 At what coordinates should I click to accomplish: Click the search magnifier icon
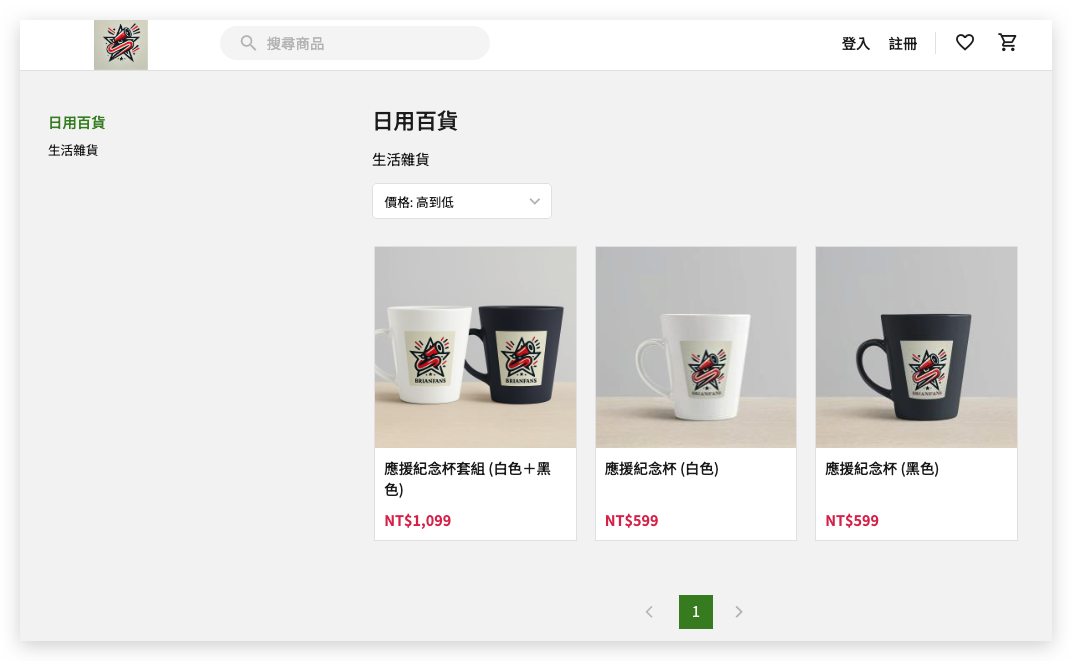click(248, 43)
